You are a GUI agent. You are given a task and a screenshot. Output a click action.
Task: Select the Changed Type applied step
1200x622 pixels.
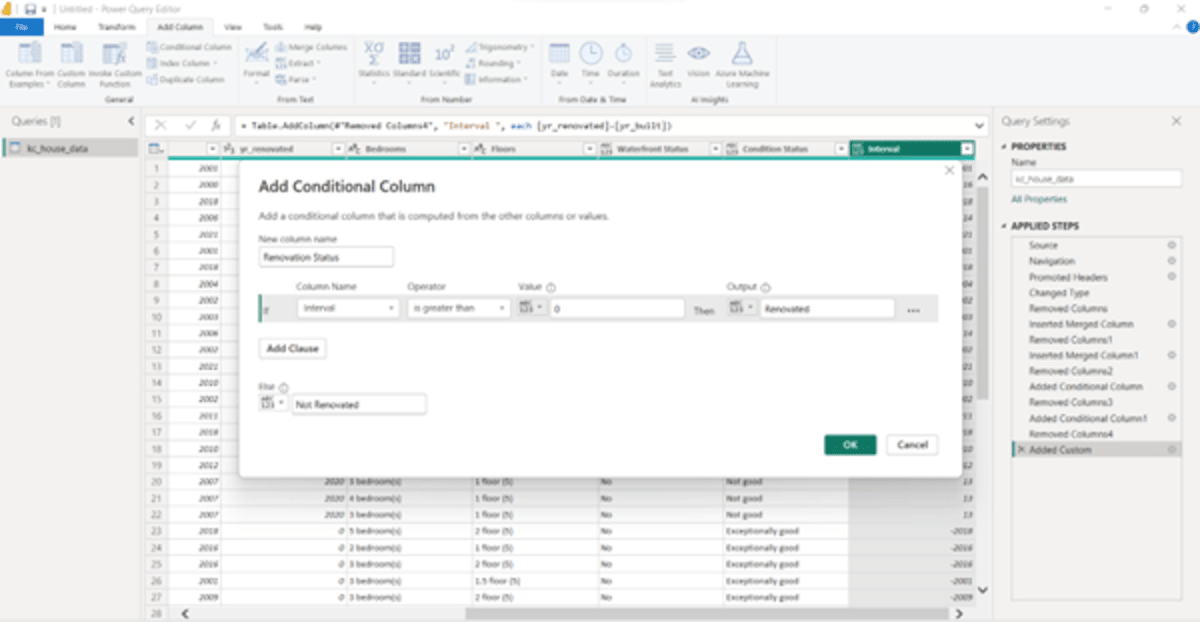click(x=1059, y=293)
